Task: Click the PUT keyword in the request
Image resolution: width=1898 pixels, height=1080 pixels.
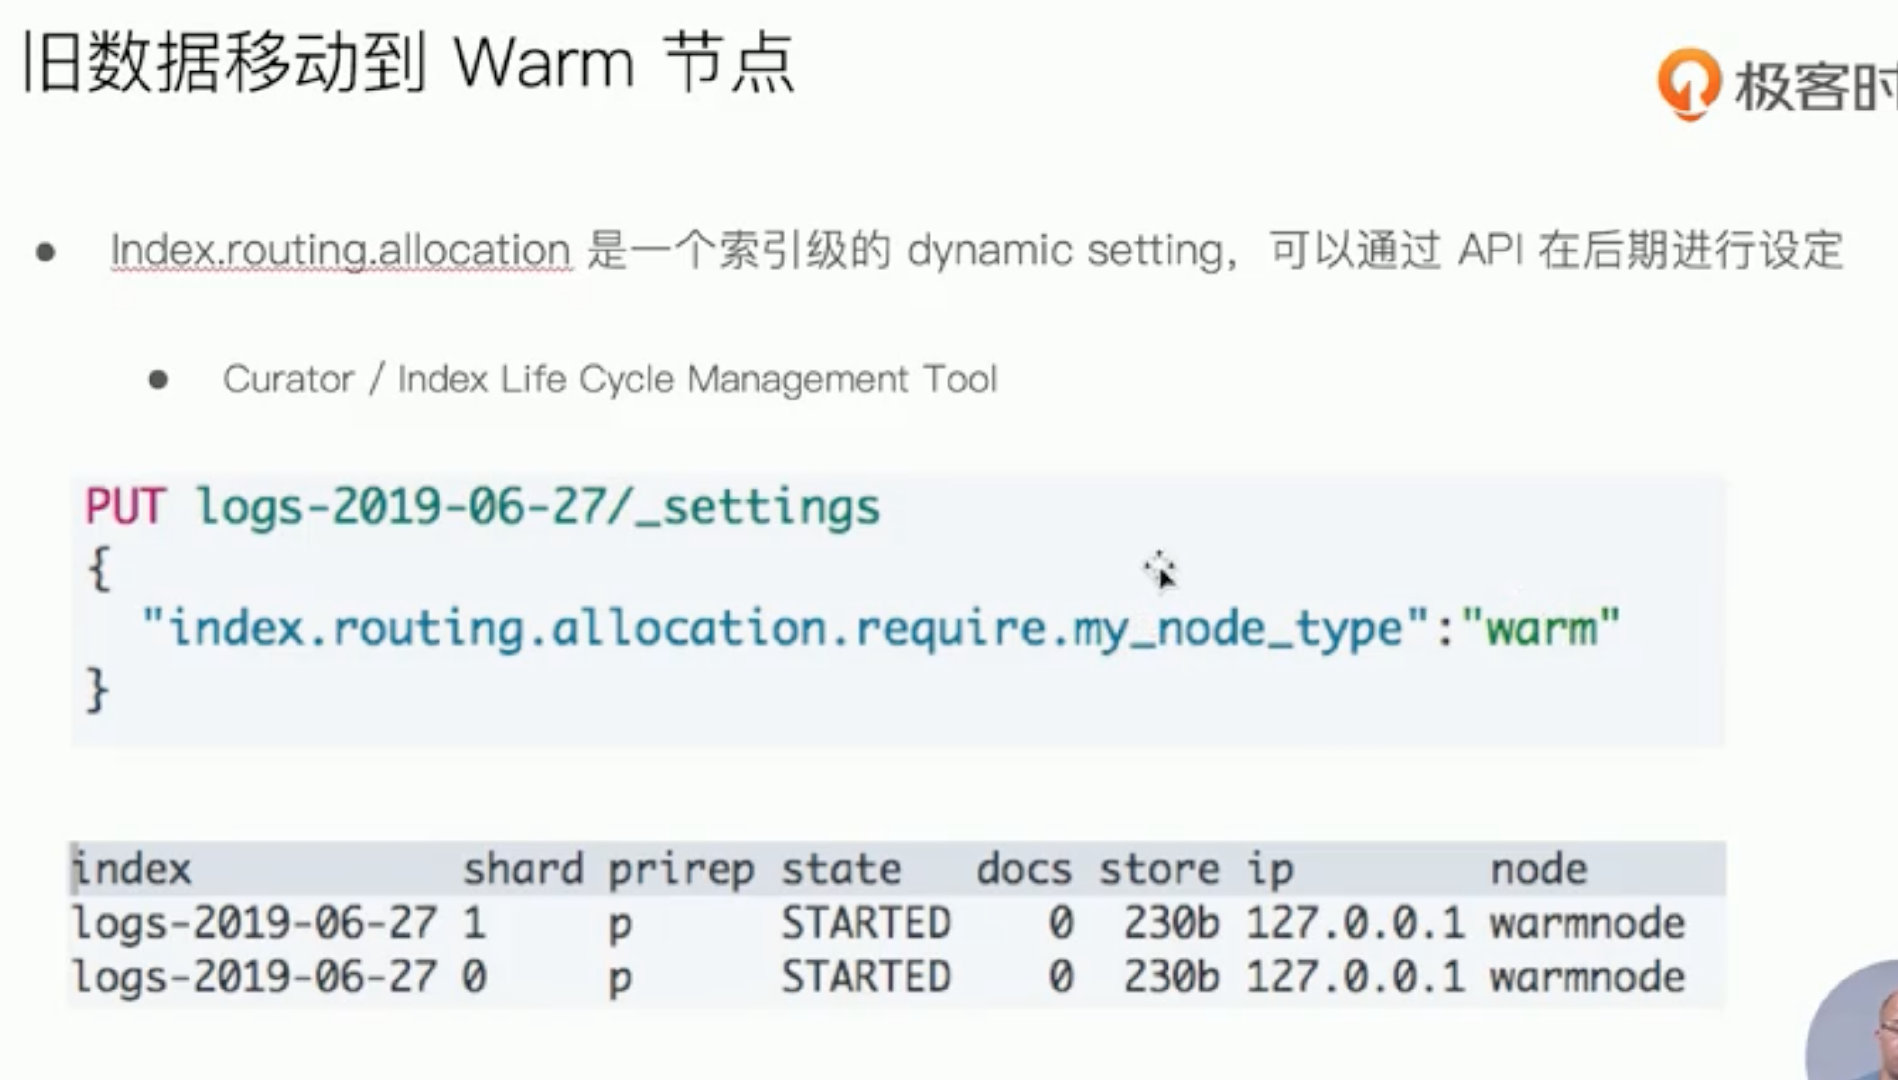Action: (124, 507)
